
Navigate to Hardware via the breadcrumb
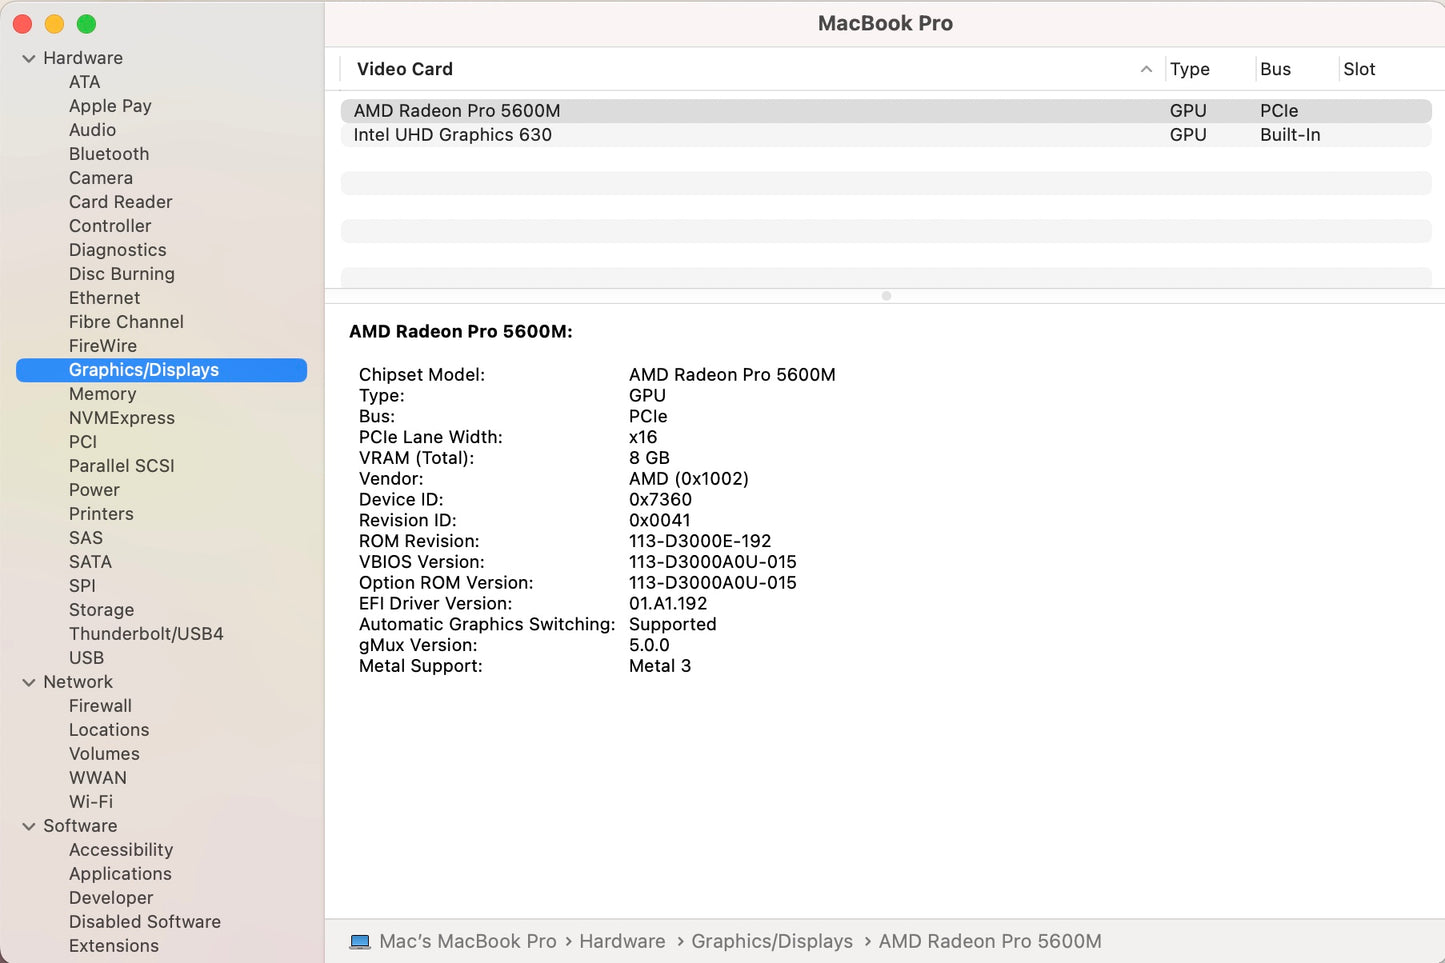click(x=622, y=941)
